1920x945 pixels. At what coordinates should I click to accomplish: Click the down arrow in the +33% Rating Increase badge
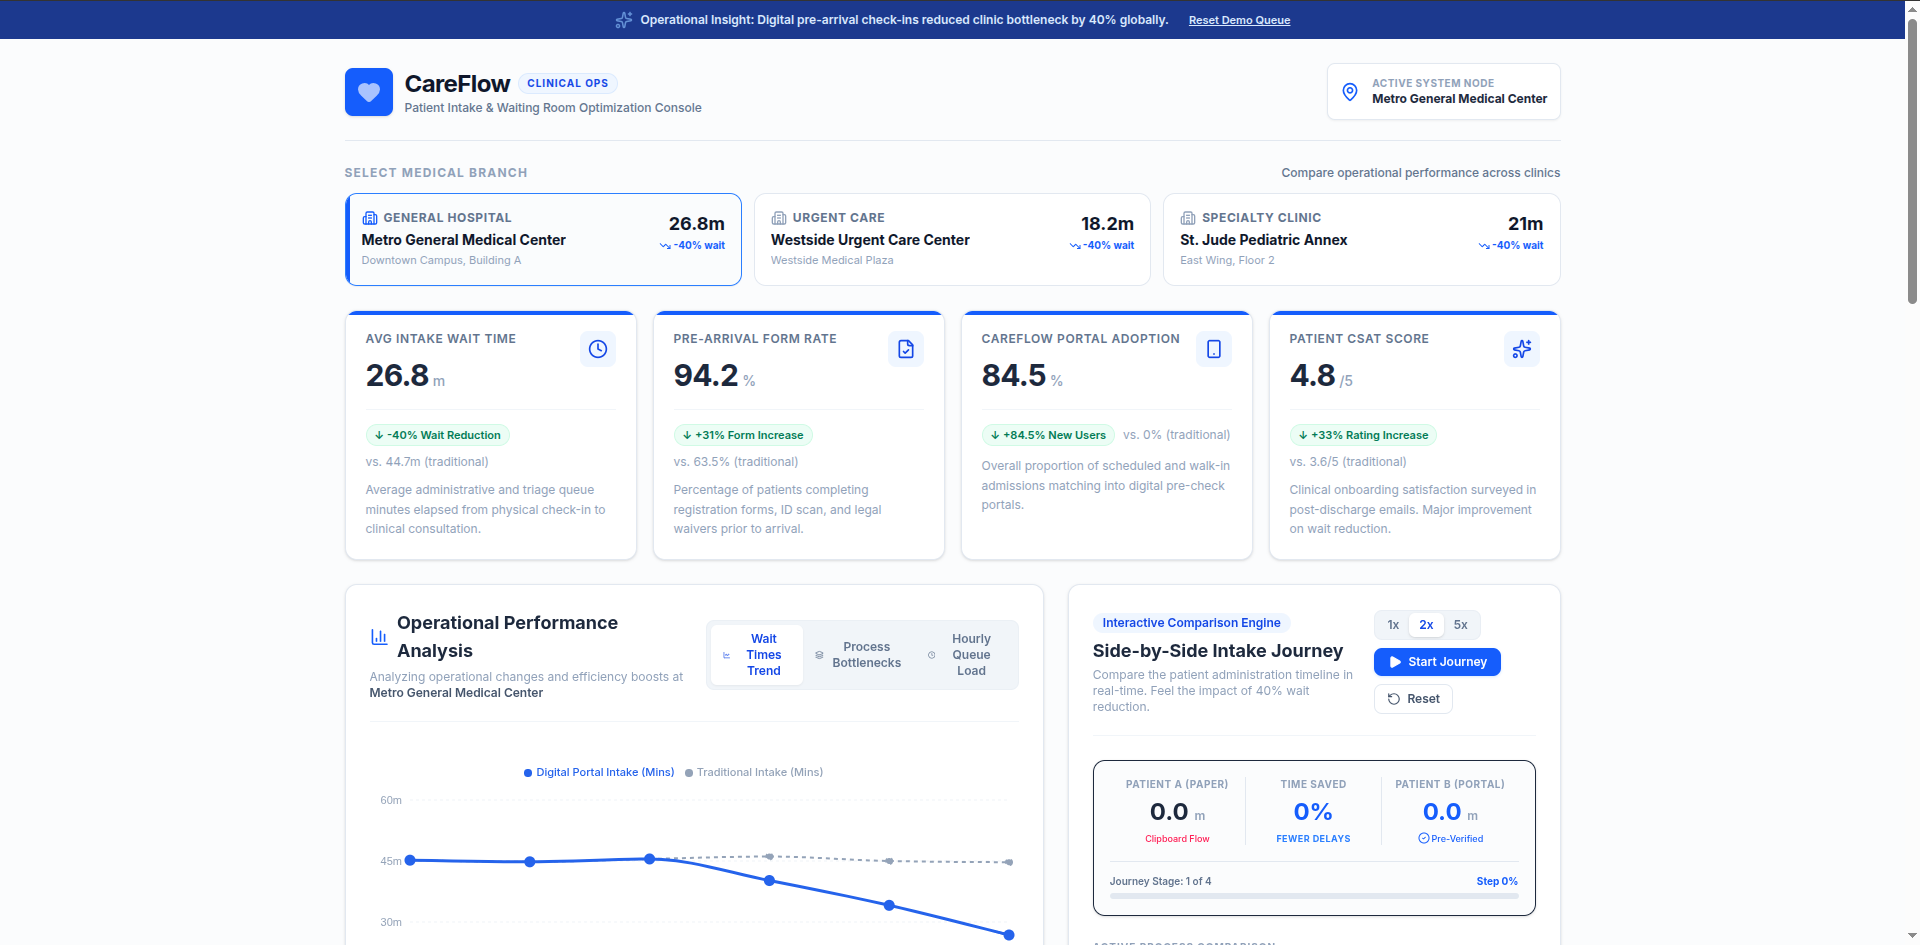[1303, 435]
